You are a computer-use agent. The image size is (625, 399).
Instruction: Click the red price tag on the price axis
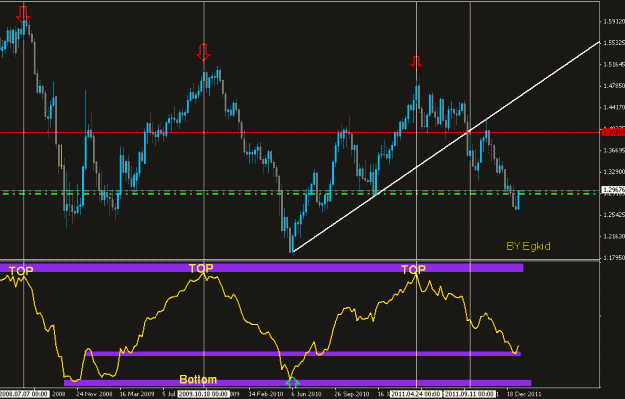tap(613, 132)
